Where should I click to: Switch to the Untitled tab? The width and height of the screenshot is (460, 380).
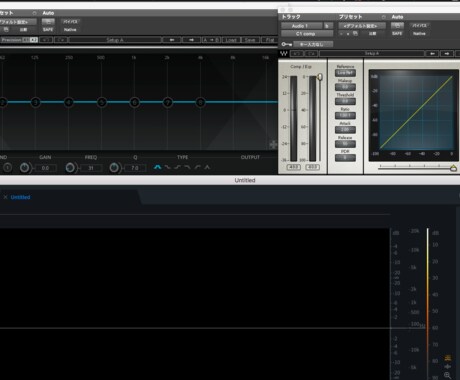pos(20,197)
